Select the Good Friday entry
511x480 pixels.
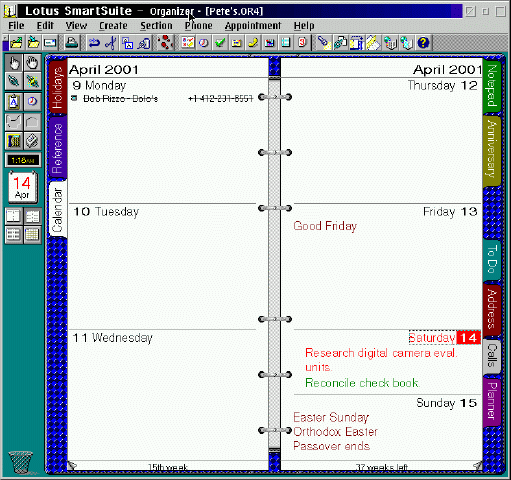tap(325, 226)
